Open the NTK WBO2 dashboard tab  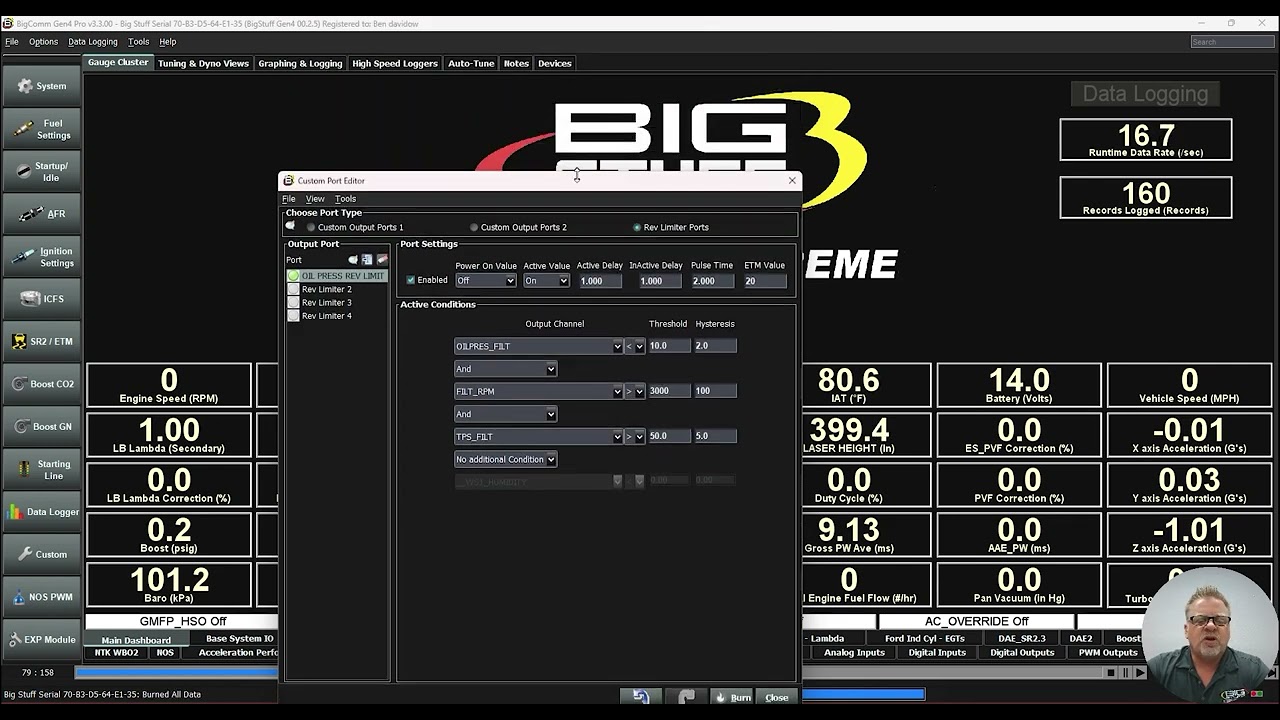(116, 653)
